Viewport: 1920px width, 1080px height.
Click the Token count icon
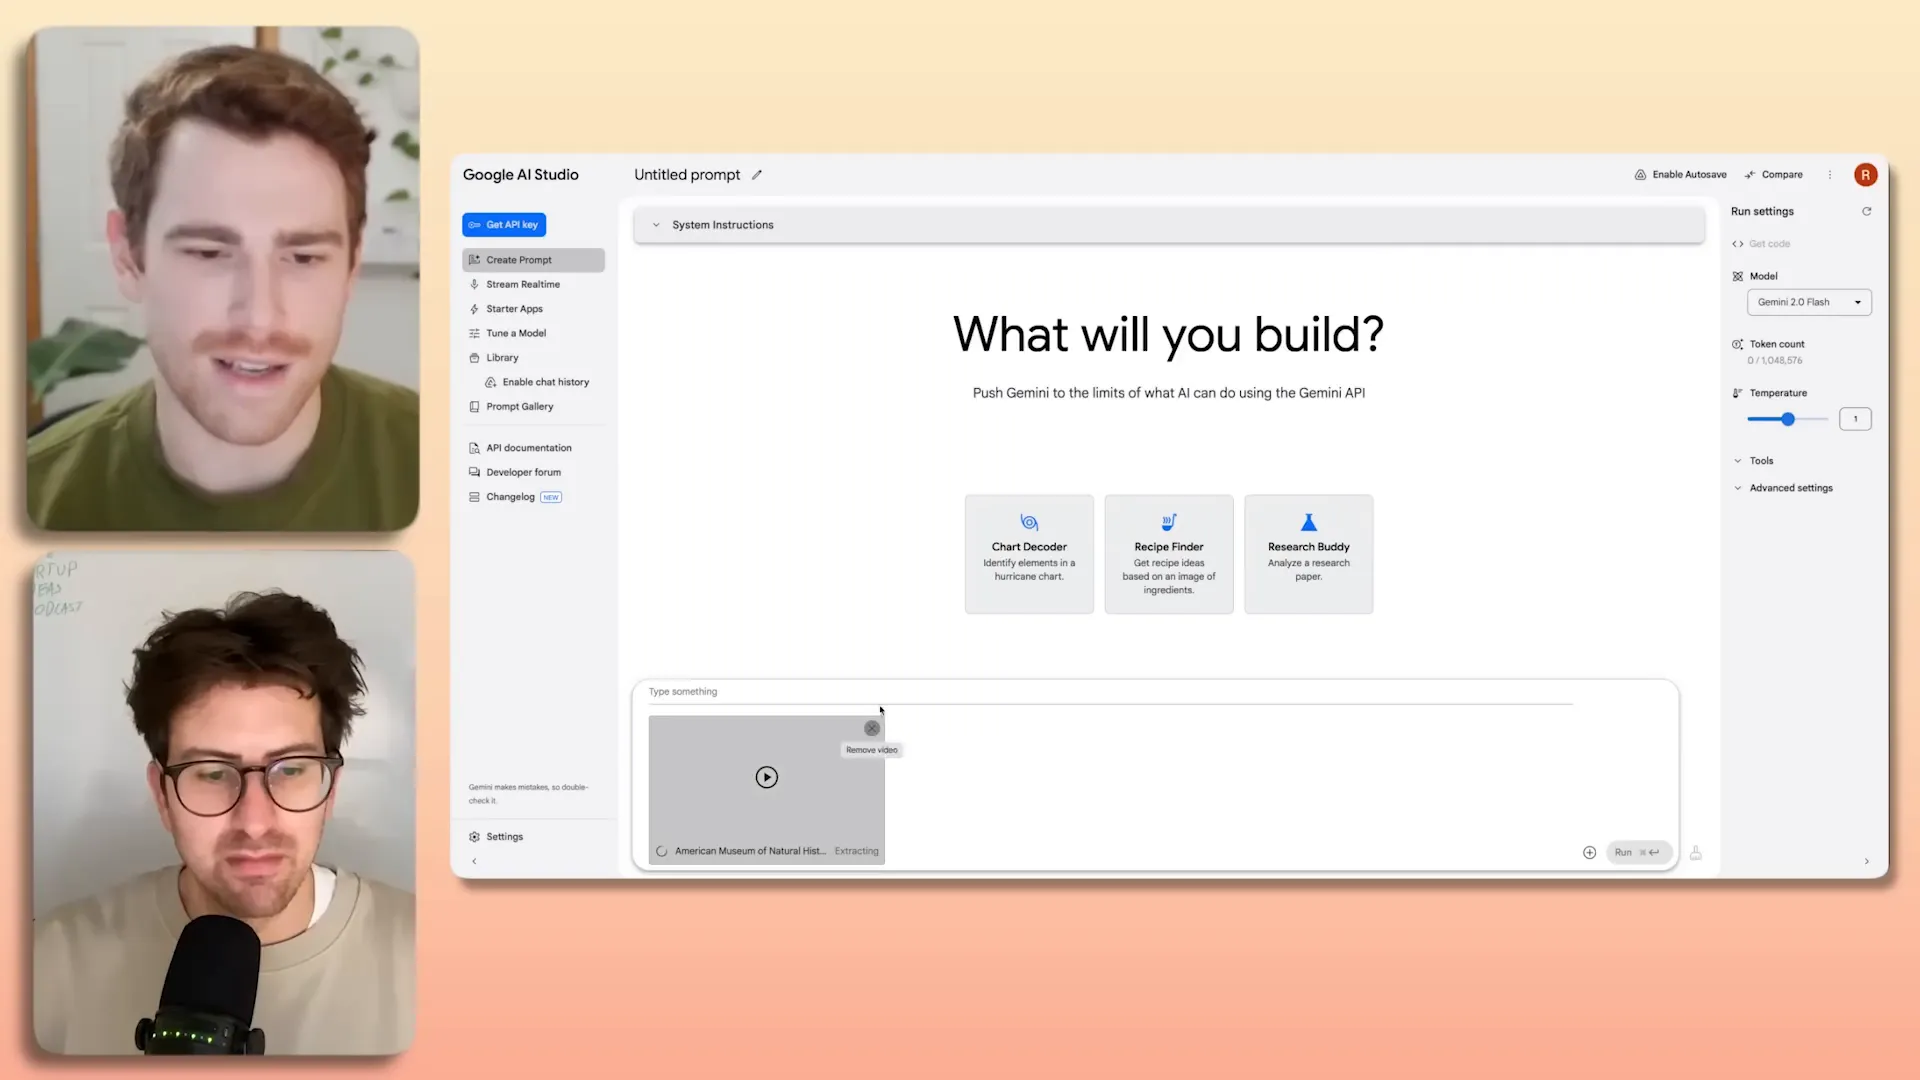pyautogui.click(x=1738, y=344)
